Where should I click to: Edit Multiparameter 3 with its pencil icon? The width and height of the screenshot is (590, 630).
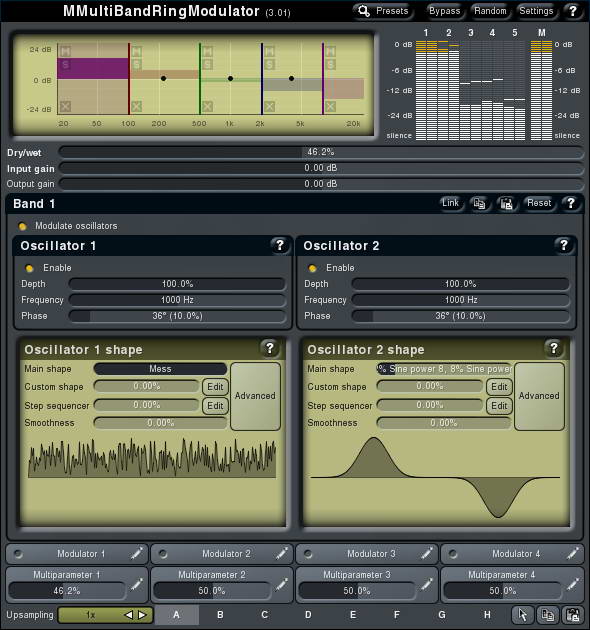[427, 585]
